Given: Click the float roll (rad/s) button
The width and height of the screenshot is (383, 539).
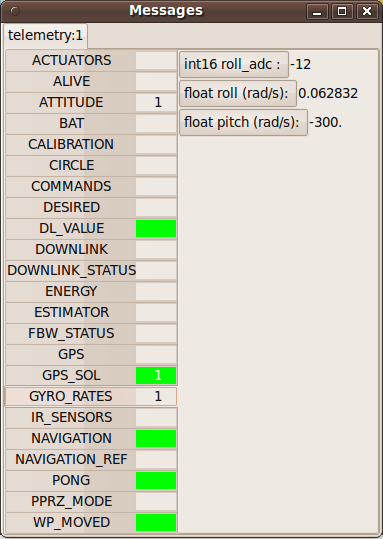Looking at the screenshot, I should click(238, 93).
